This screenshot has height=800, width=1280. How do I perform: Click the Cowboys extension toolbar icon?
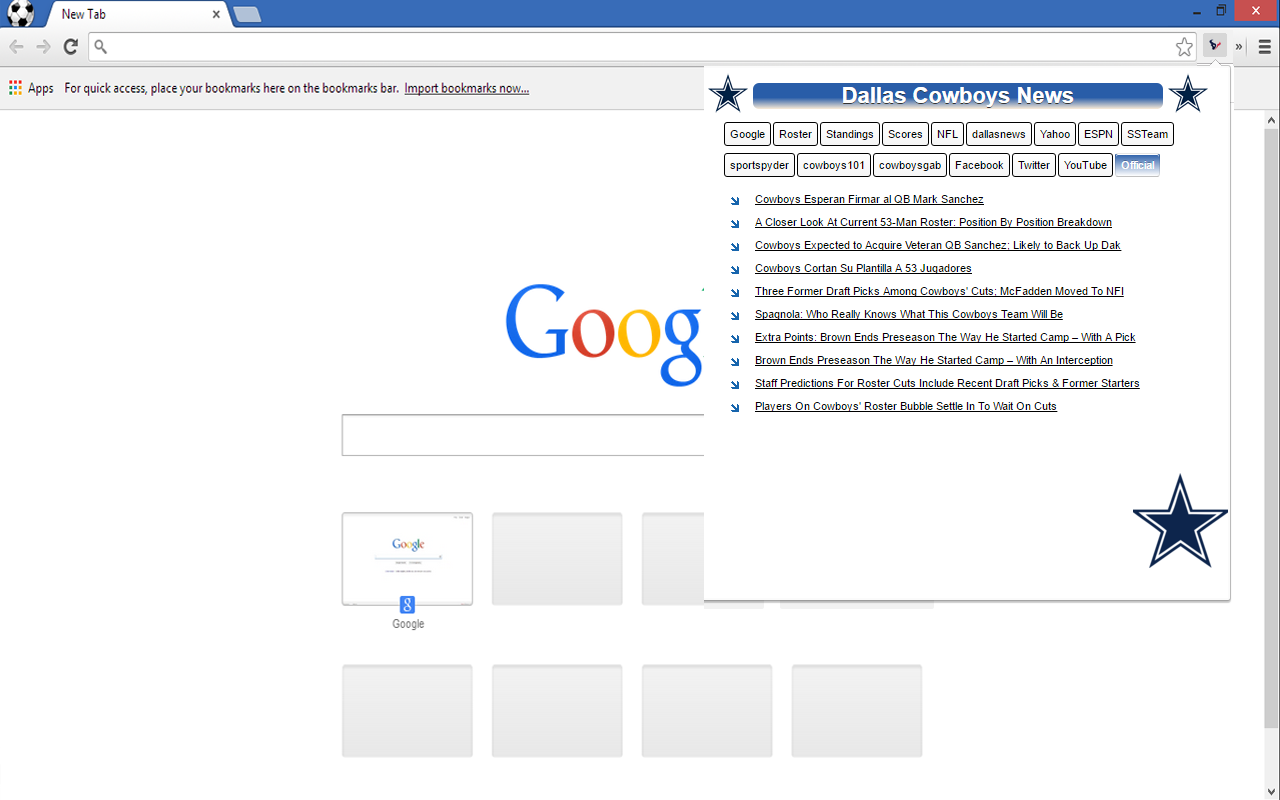[1215, 46]
